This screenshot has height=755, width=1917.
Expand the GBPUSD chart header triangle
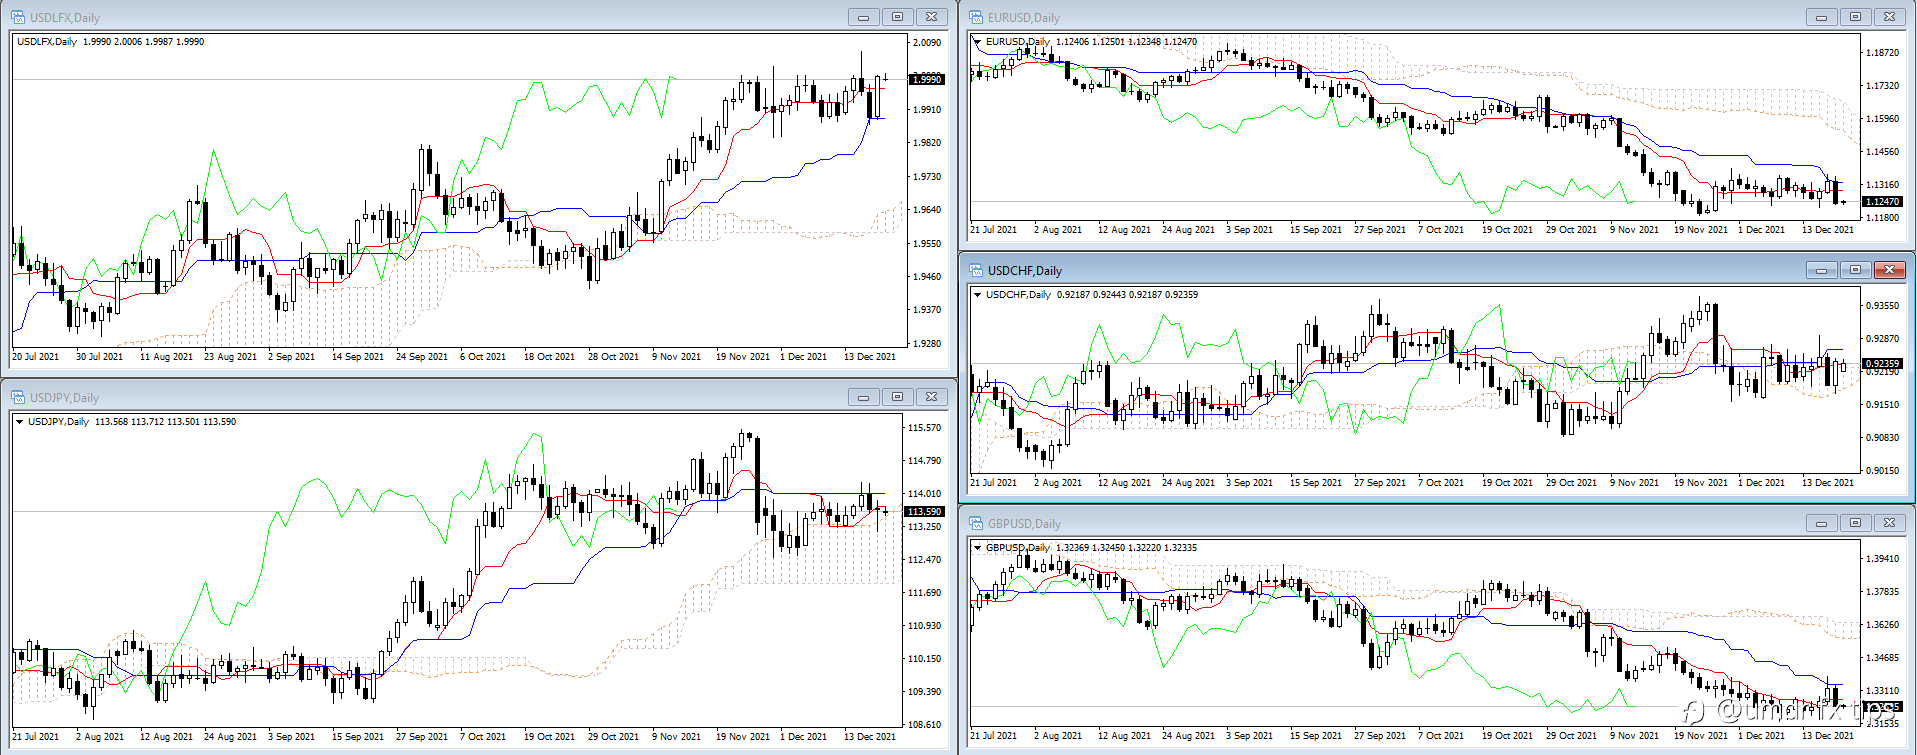point(978,548)
